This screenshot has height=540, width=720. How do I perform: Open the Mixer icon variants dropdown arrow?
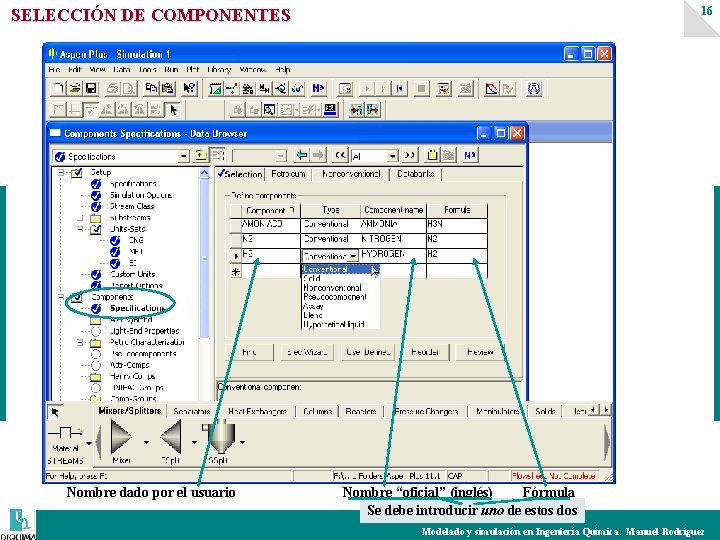click(146, 443)
